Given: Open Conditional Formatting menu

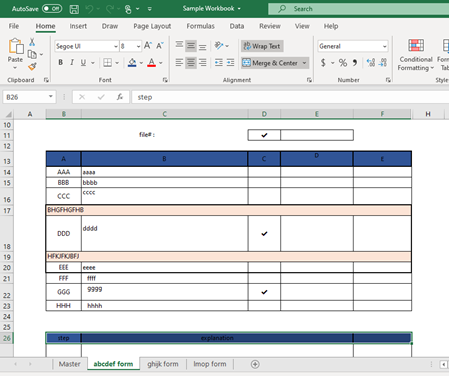Looking at the screenshot, I should pyautogui.click(x=416, y=55).
